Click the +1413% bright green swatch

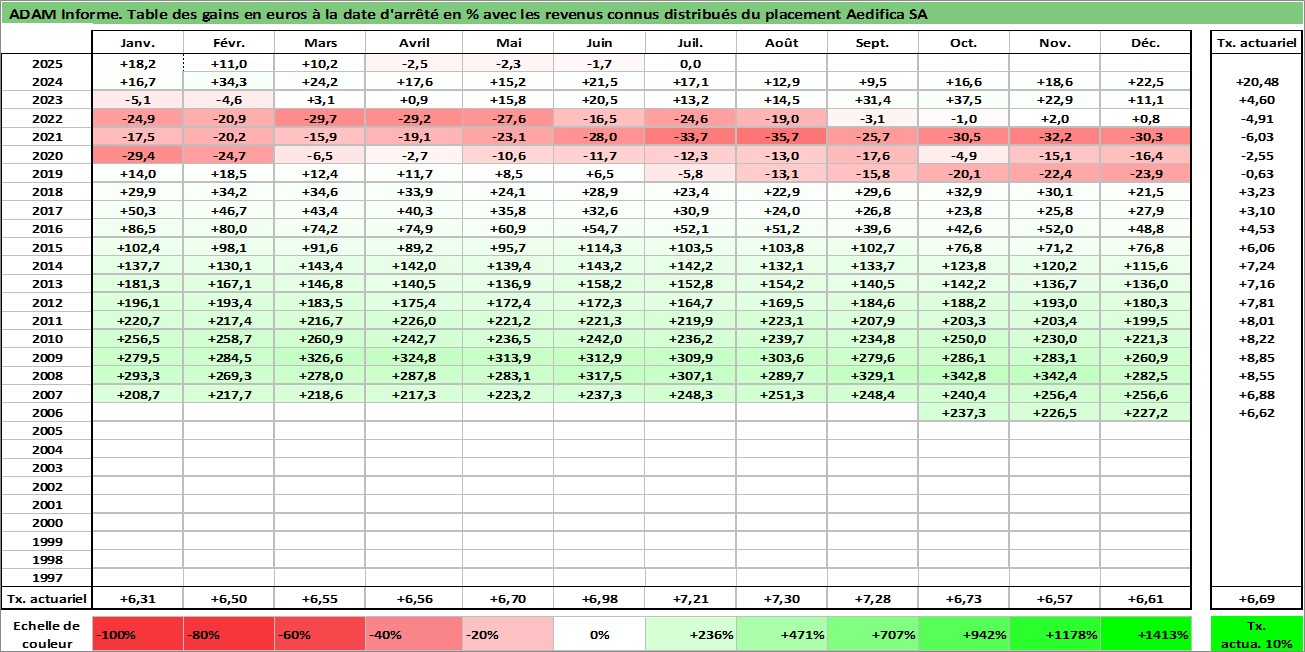point(1146,634)
